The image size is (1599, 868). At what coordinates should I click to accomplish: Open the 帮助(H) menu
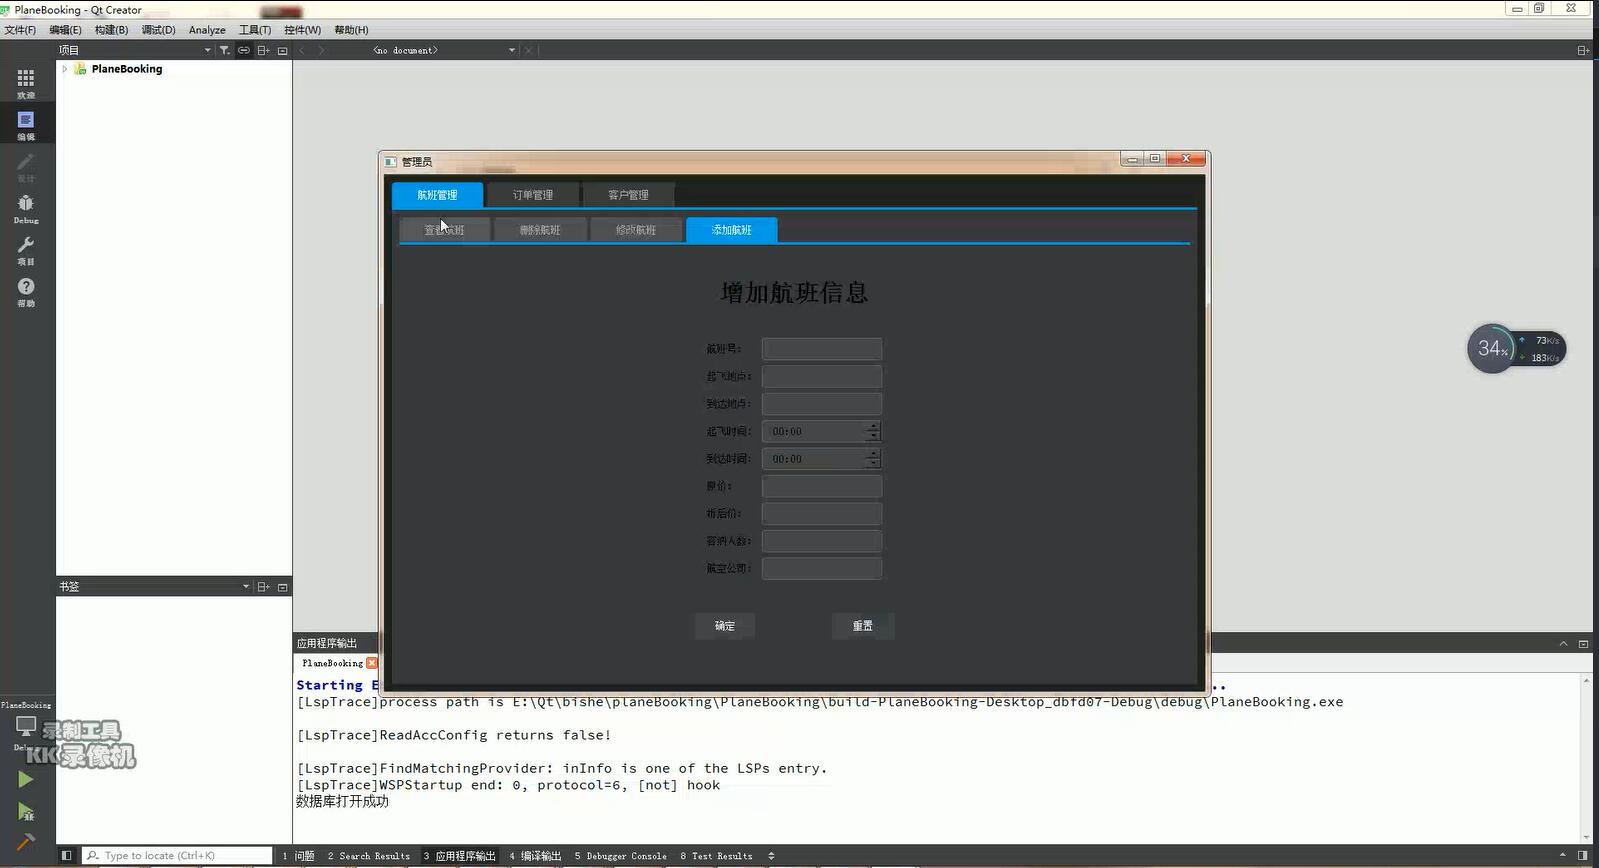(351, 30)
